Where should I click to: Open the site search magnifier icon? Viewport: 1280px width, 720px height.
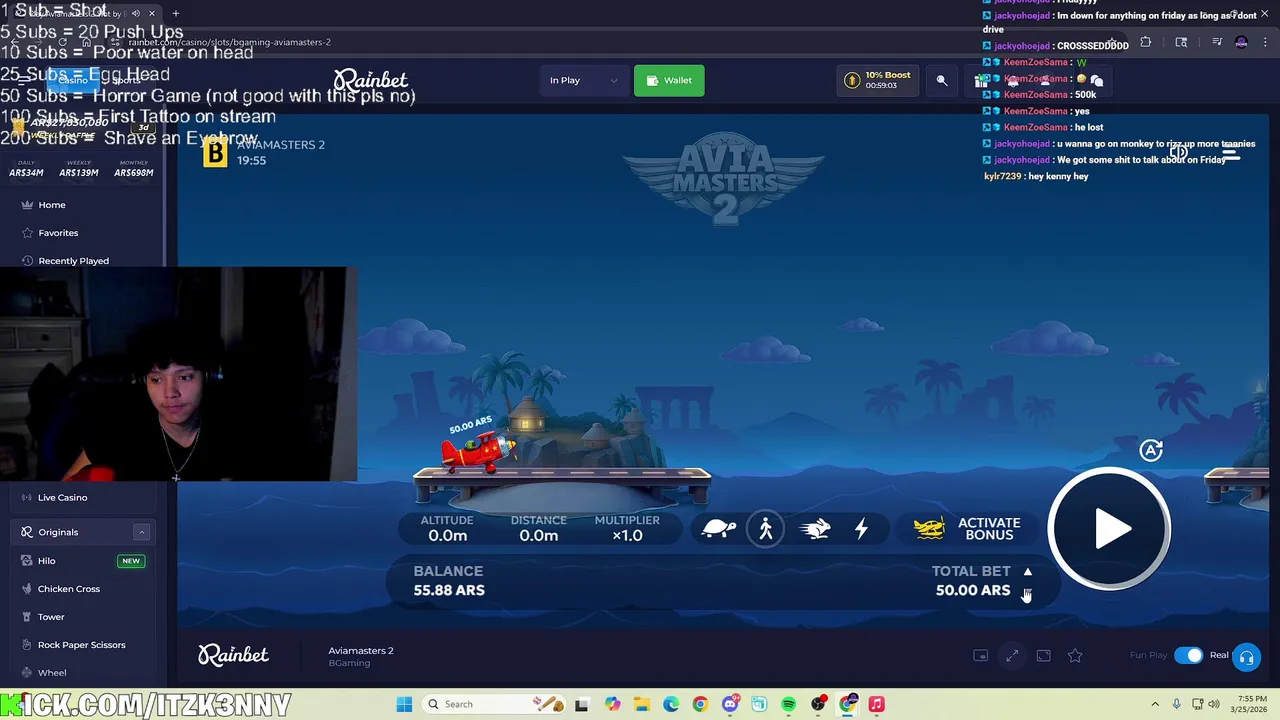pyautogui.click(x=942, y=80)
